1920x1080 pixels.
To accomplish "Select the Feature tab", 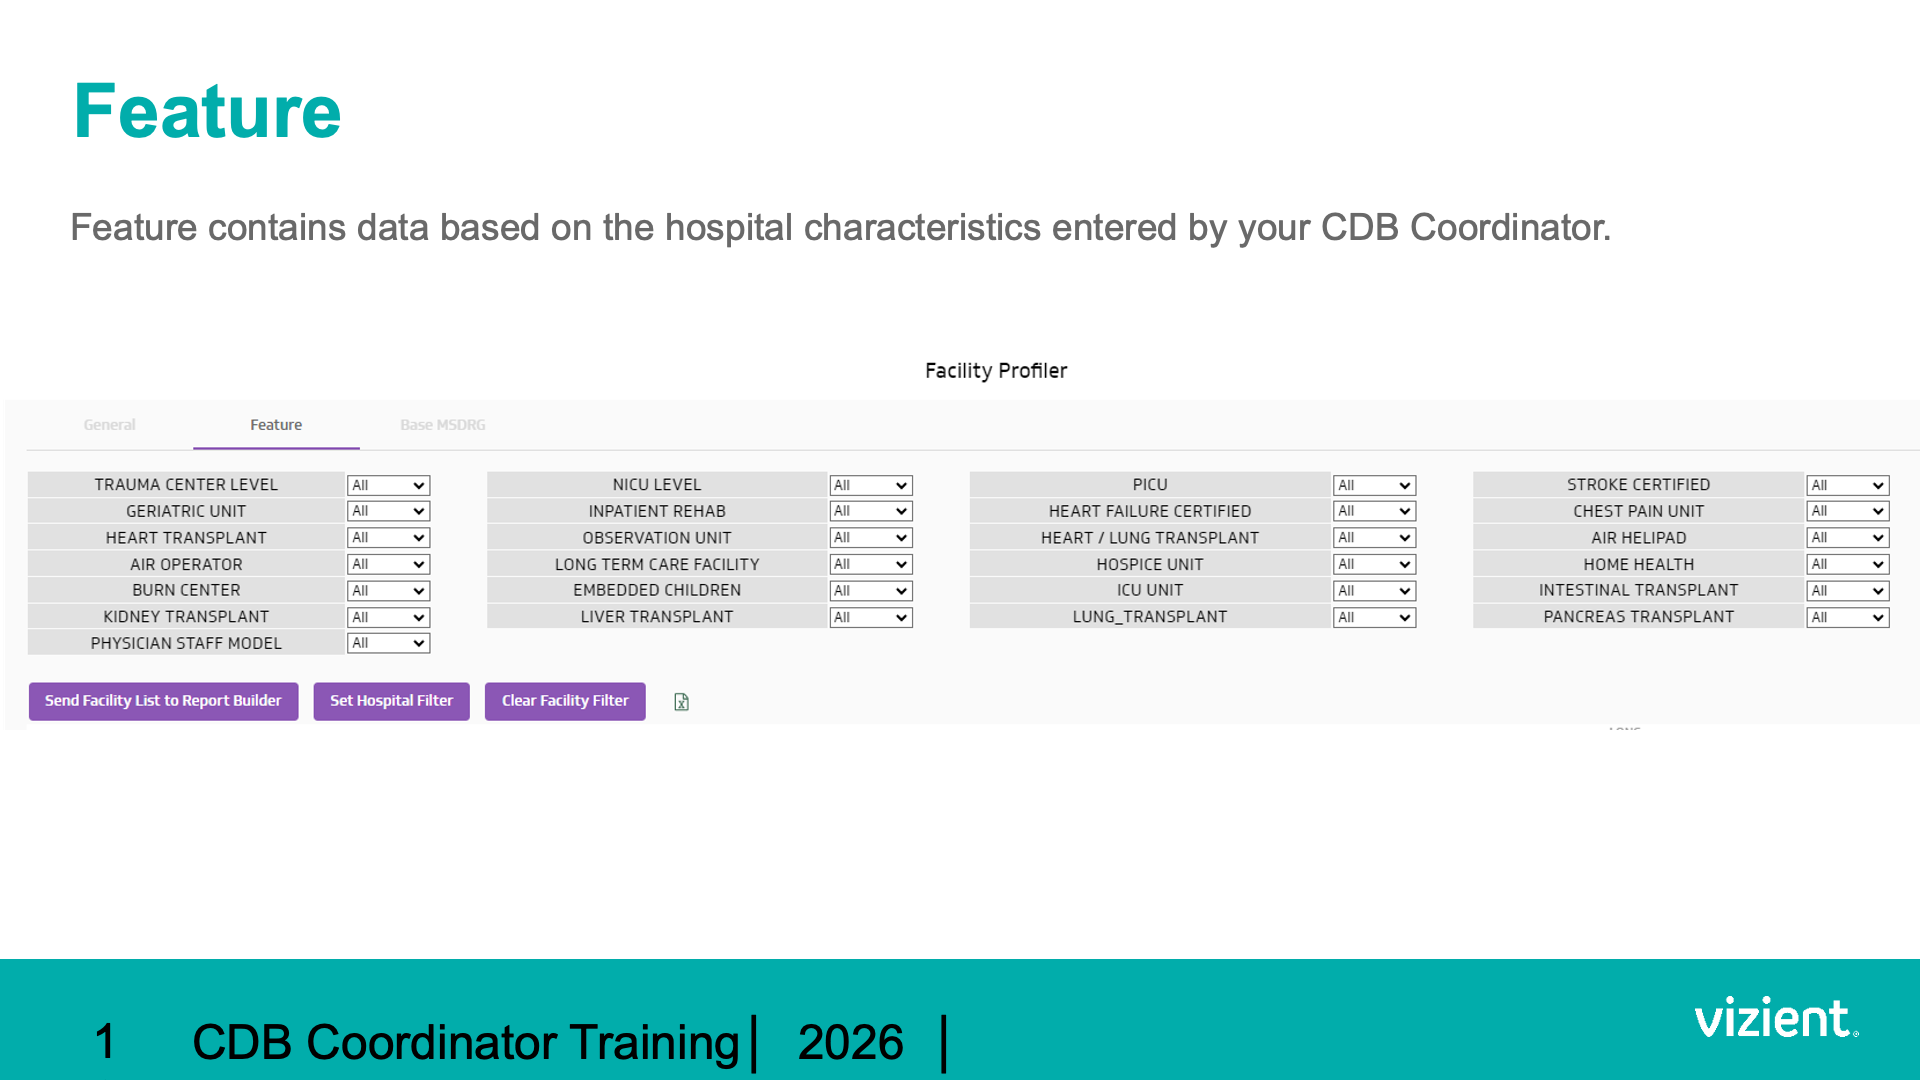I will click(x=276, y=425).
